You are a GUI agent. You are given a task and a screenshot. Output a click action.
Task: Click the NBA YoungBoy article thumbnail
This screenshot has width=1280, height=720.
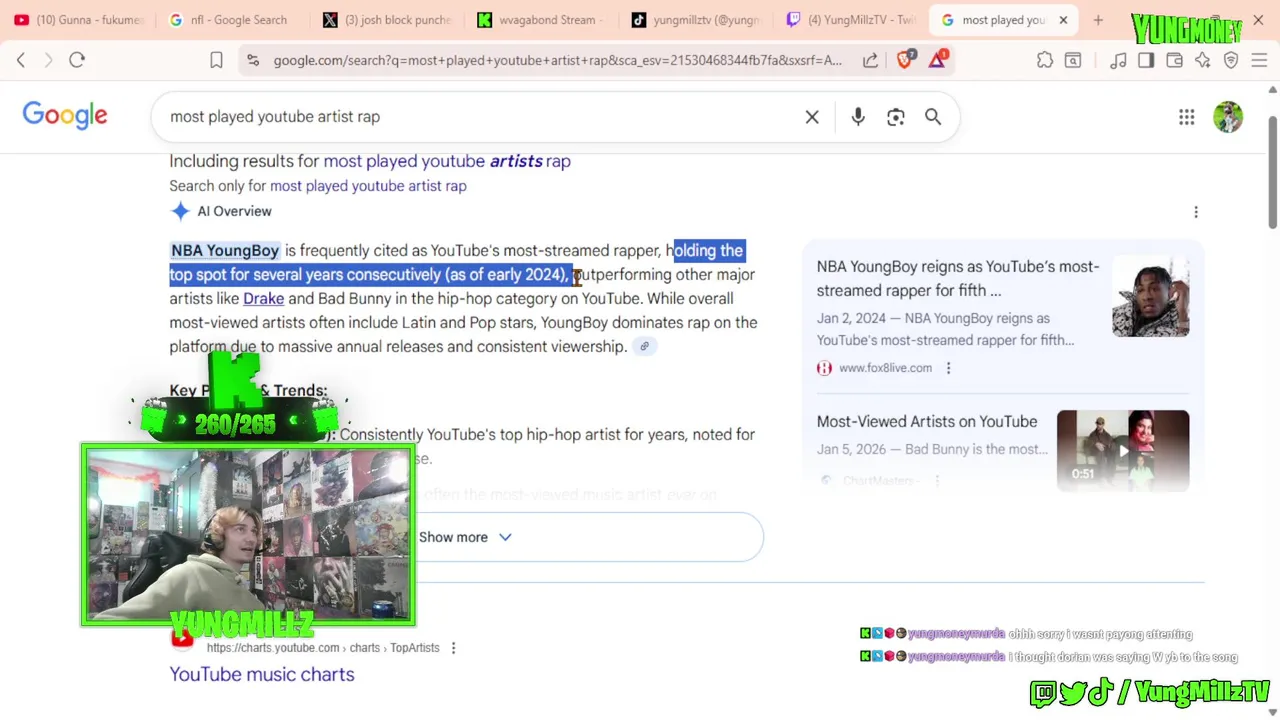click(x=1150, y=297)
